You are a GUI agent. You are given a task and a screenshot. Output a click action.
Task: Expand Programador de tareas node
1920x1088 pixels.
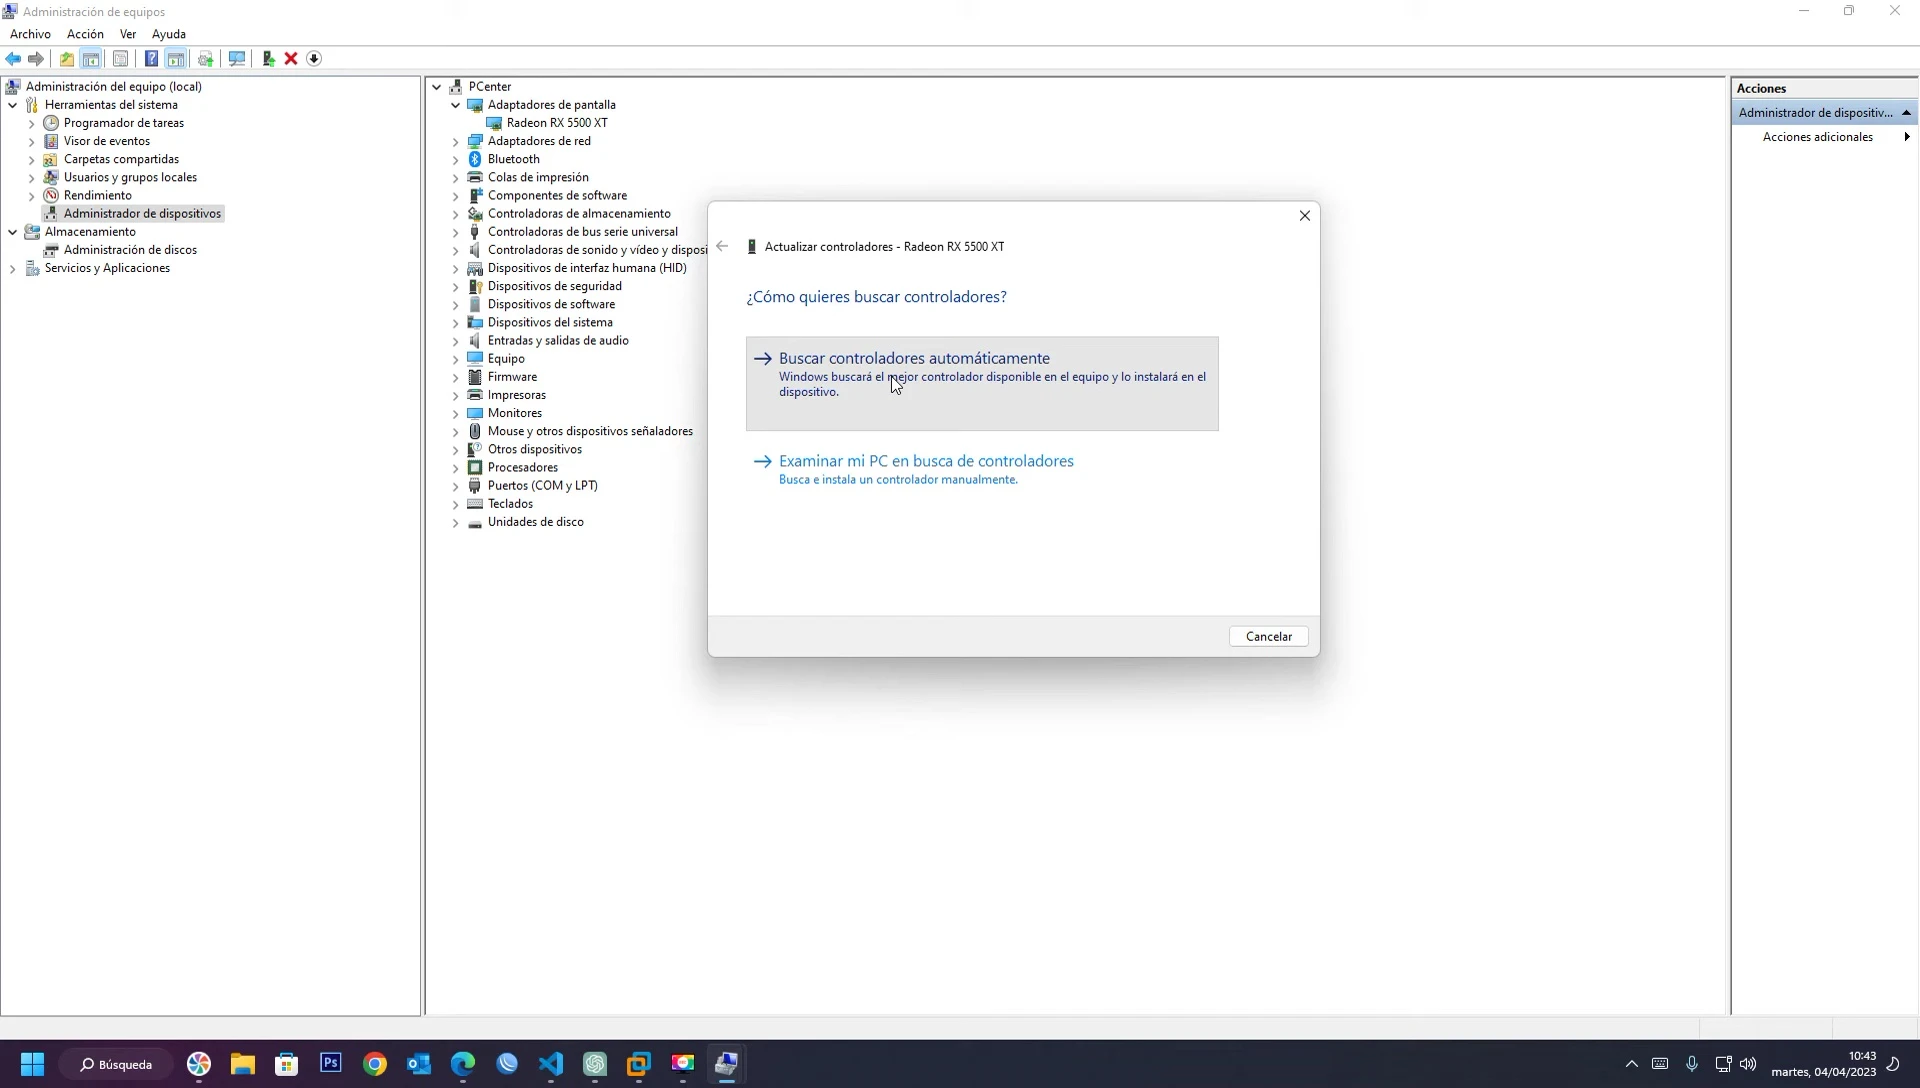[31, 124]
